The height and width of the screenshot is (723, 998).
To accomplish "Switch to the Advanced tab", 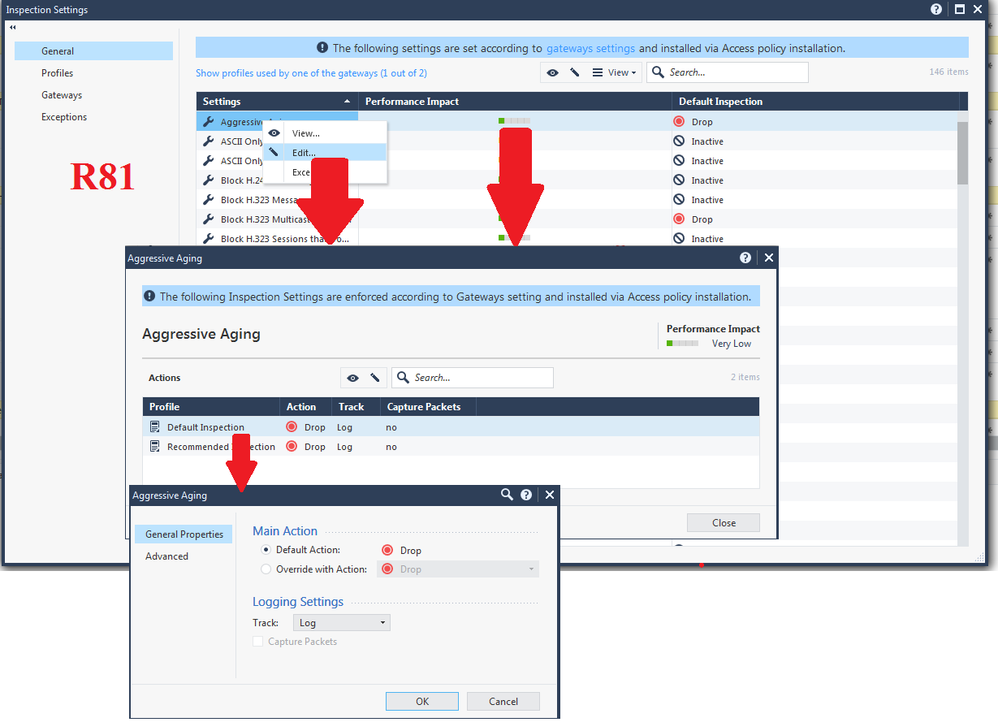I will 167,556.
